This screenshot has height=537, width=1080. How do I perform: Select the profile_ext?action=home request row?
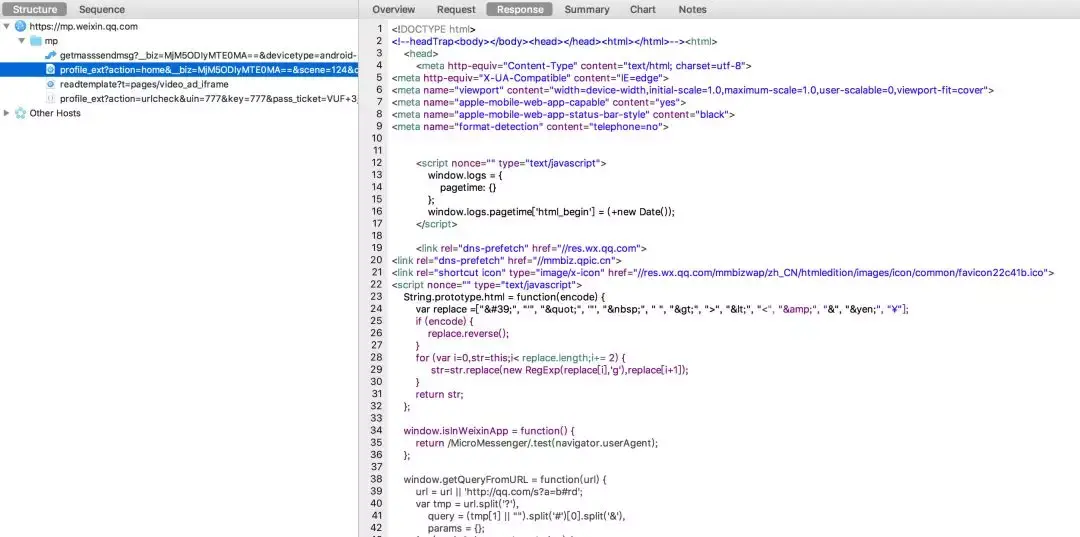[x=179, y=70]
